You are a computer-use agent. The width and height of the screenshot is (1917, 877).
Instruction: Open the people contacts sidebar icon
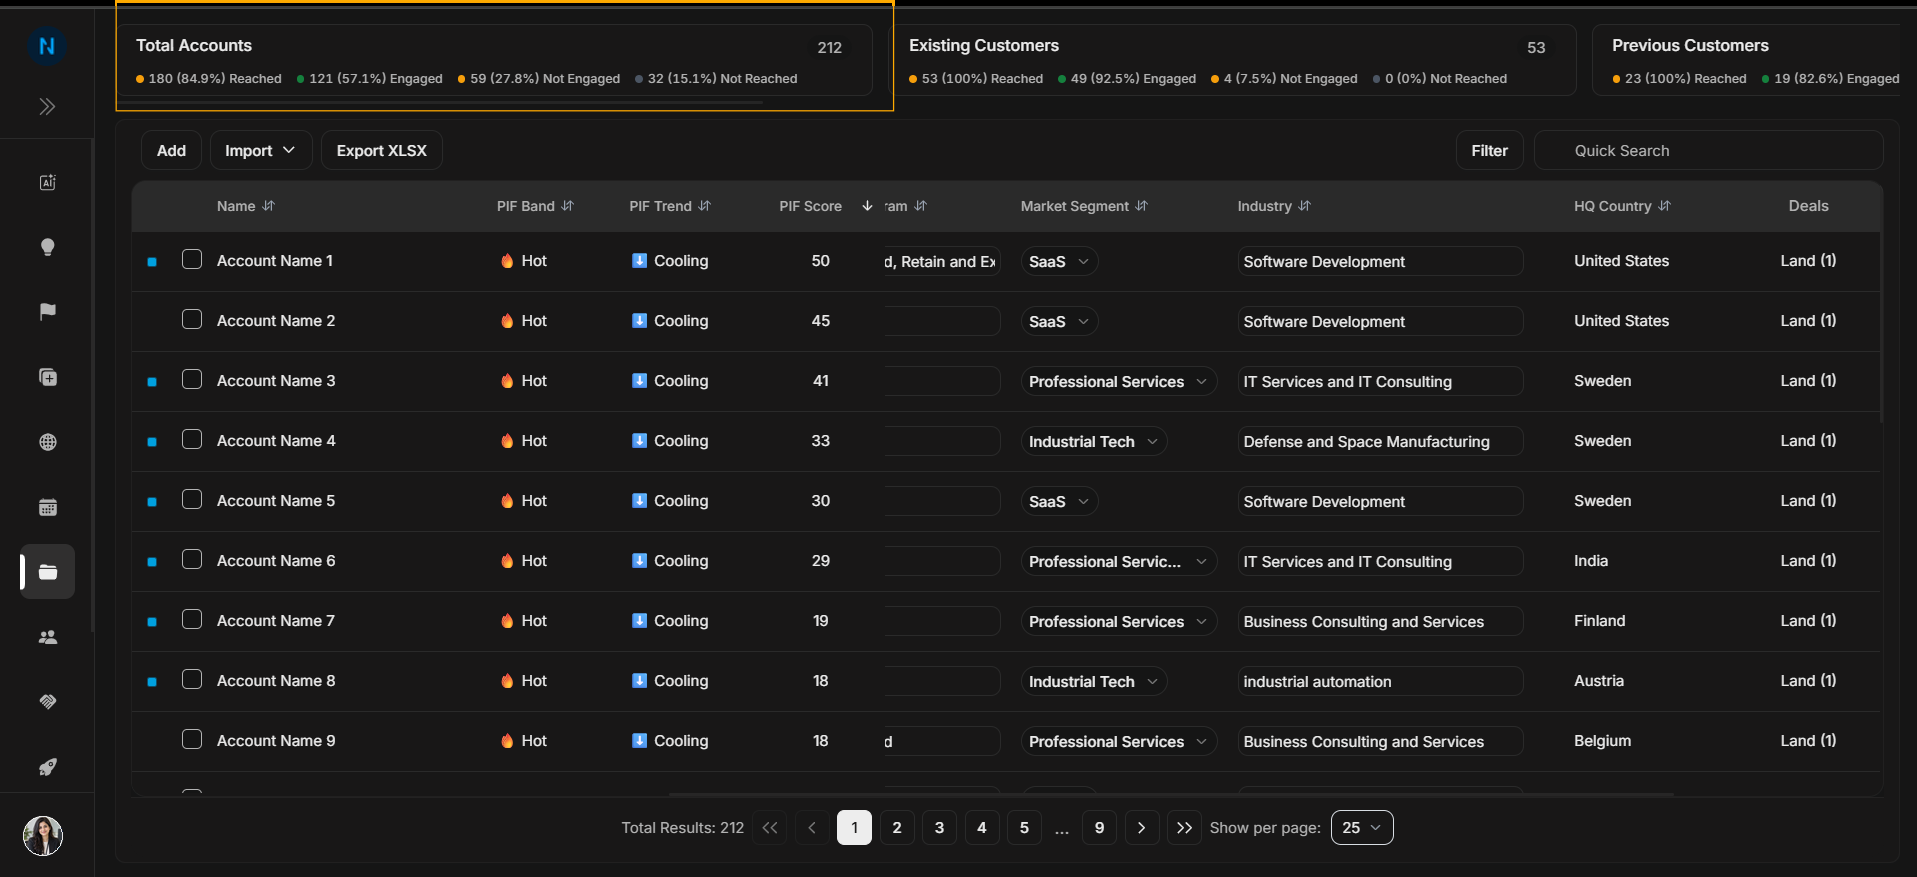[x=47, y=637]
